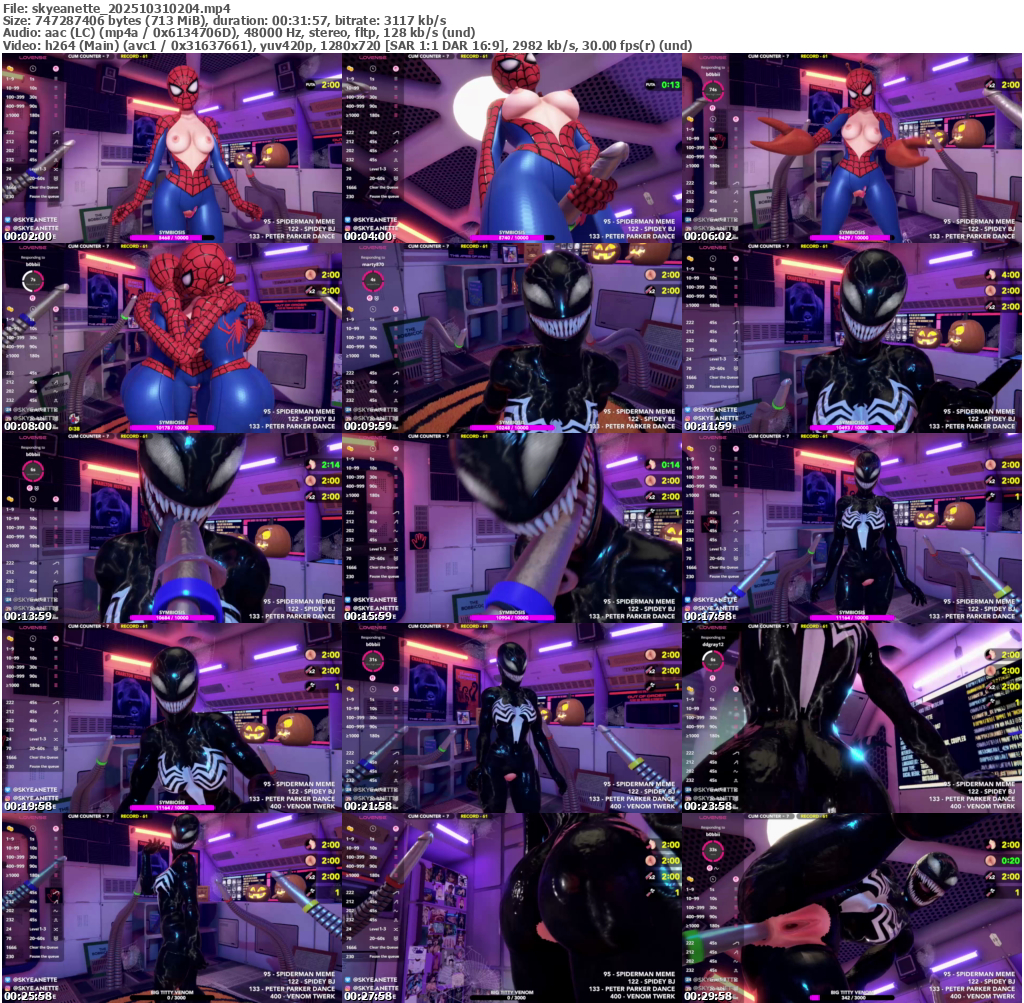Open the frame thumbnail stamped 00:09:59
1024x1003 pixels.
[512, 338]
